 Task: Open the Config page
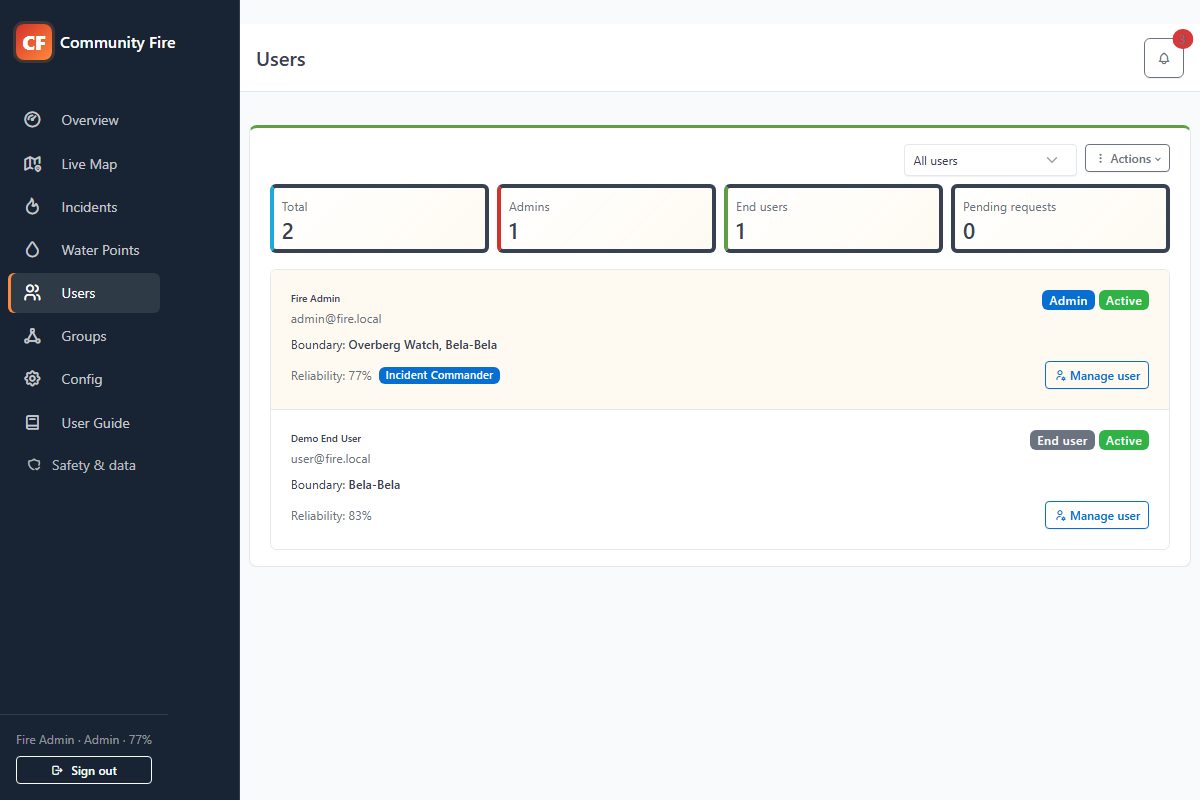(x=84, y=379)
